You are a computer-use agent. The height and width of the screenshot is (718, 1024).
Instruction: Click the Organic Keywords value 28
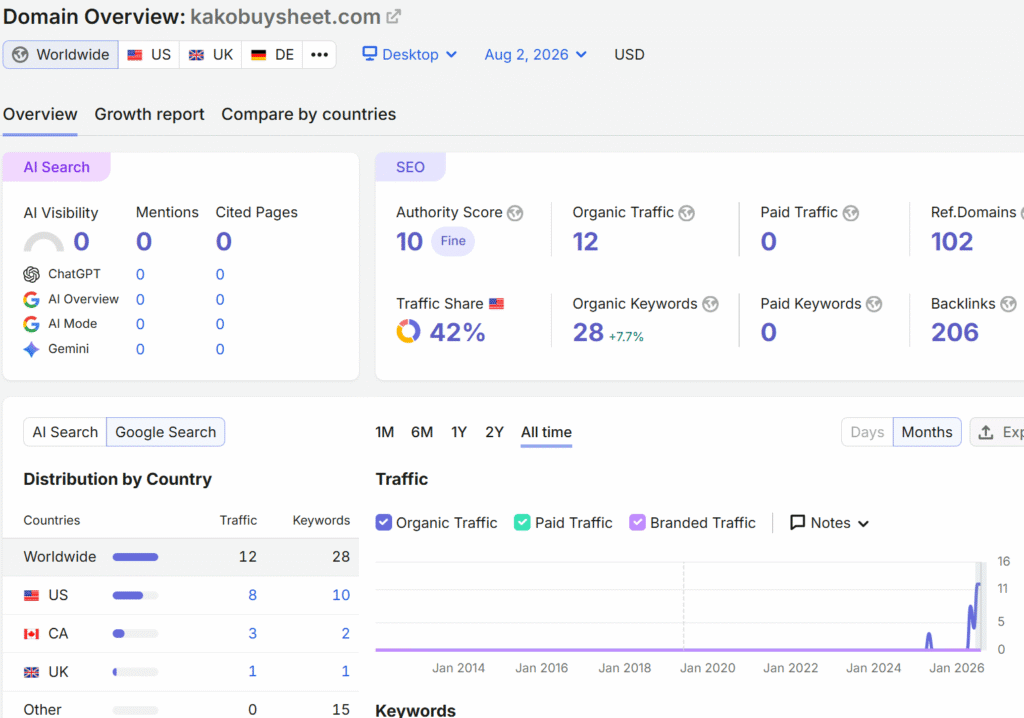coord(588,333)
